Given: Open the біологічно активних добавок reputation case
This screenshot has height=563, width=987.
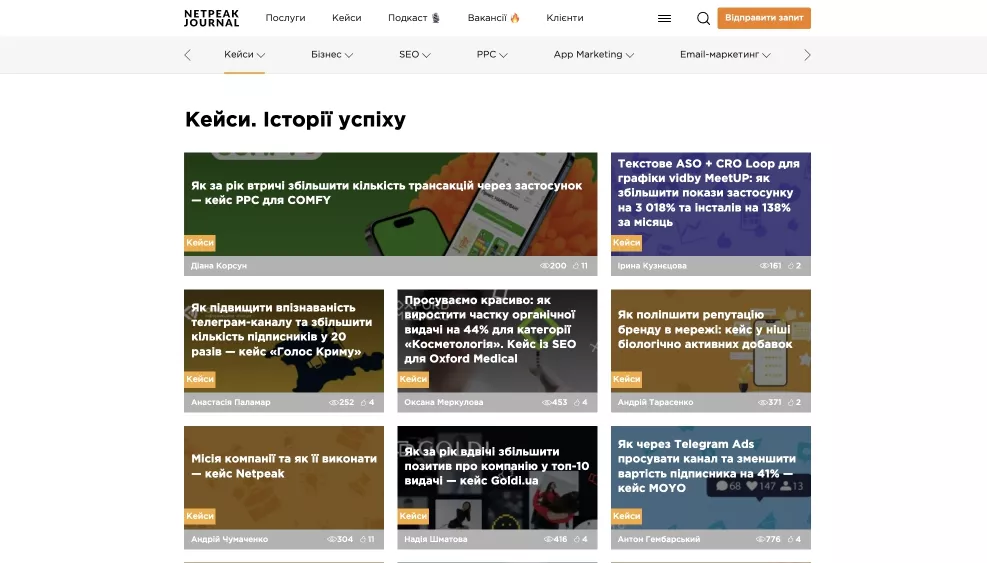Looking at the screenshot, I should (705, 329).
